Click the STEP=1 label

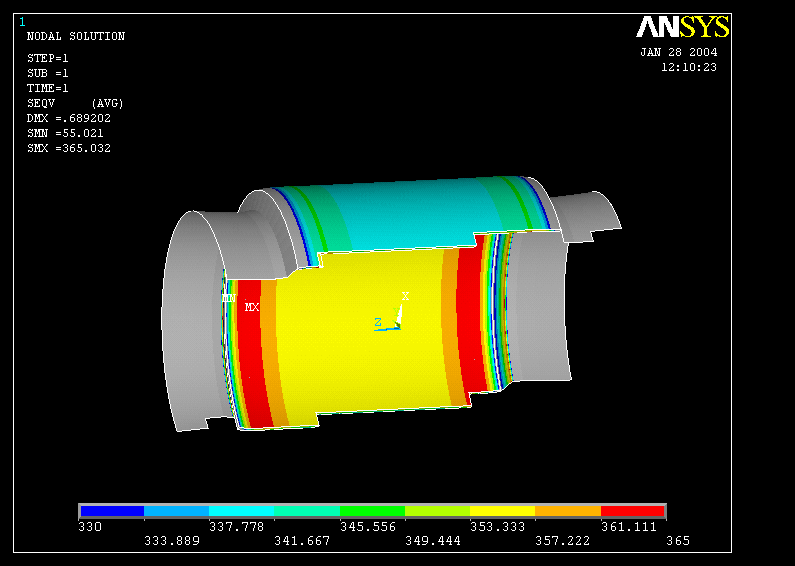(x=48, y=58)
